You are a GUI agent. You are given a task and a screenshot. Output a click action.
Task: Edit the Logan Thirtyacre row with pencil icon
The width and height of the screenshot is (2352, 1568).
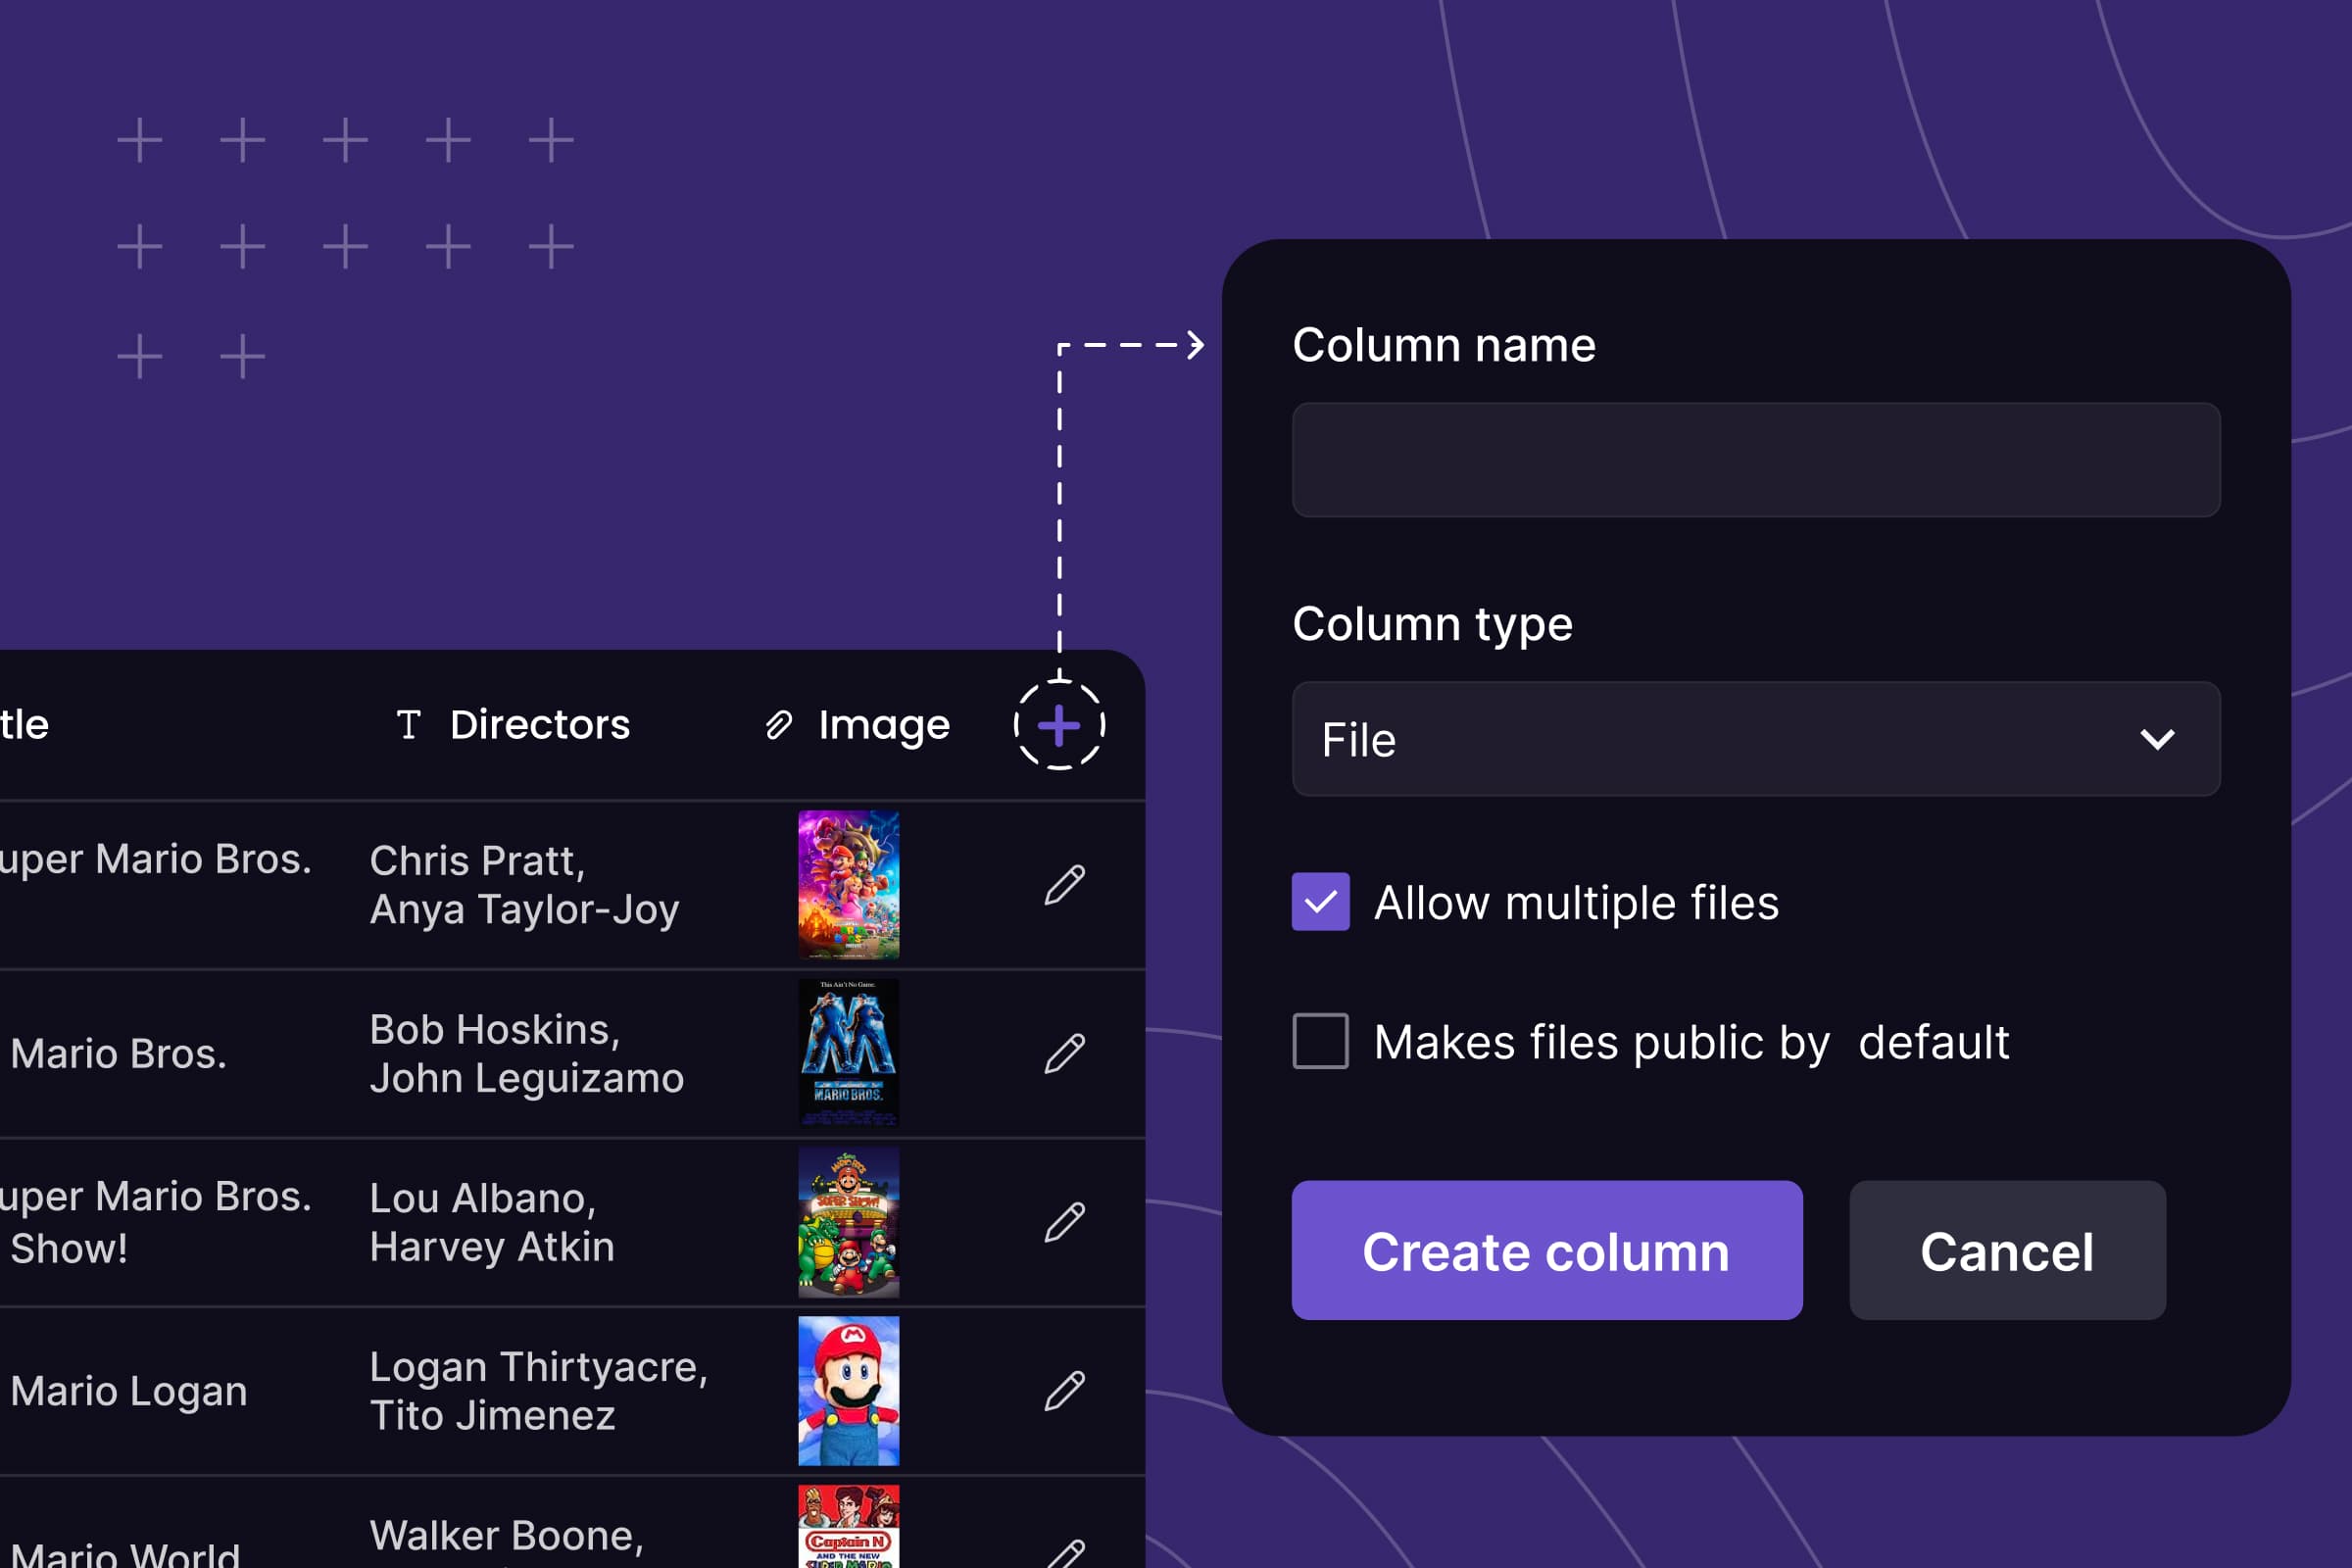tap(1065, 1391)
